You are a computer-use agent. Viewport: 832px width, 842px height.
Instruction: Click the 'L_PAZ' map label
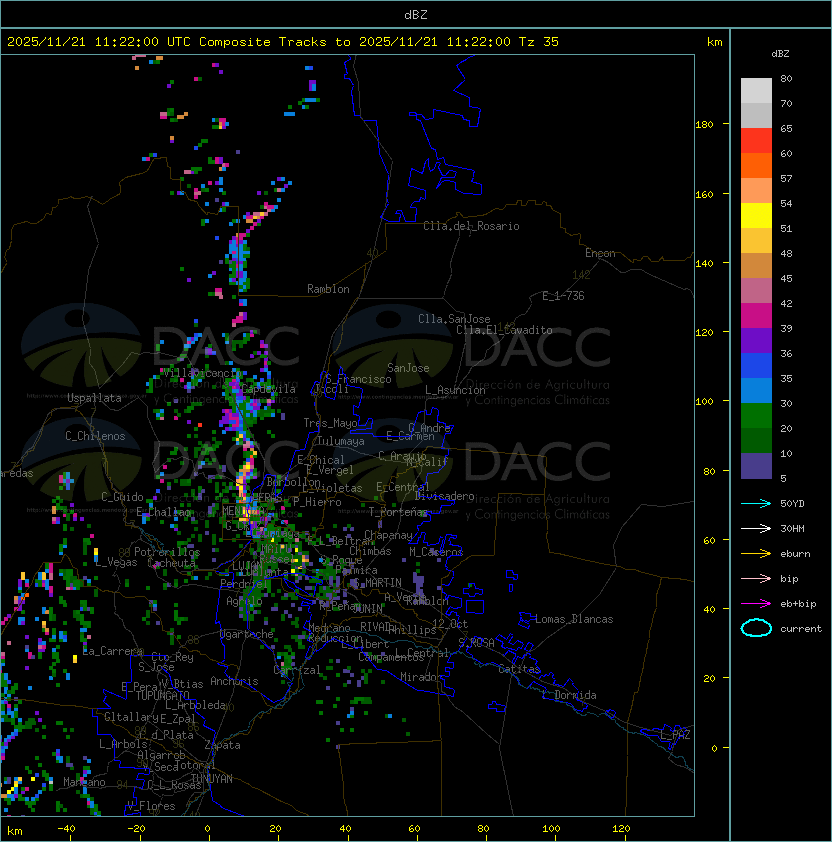[675, 734]
